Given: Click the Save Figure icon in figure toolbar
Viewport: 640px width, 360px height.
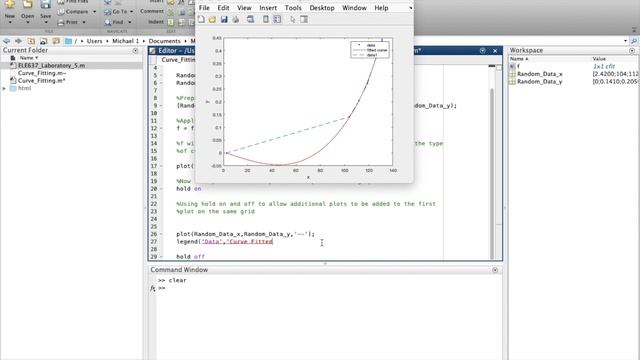Looking at the screenshot, I should pos(224,19).
